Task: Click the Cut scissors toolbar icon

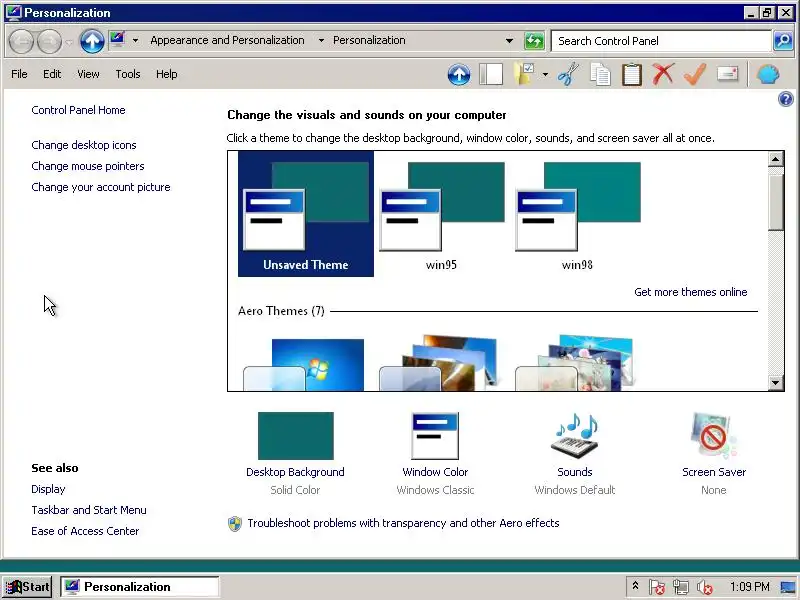Action: (x=568, y=74)
